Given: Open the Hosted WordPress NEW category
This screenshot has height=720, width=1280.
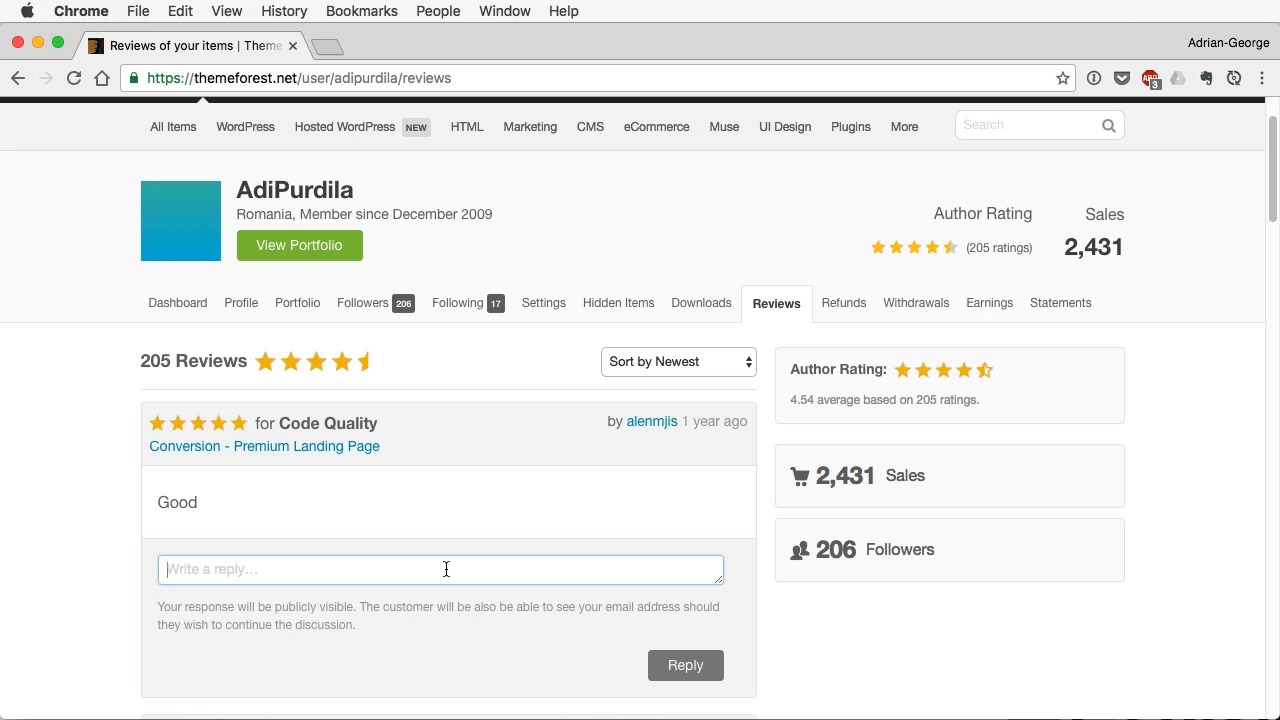Looking at the screenshot, I should point(362,127).
